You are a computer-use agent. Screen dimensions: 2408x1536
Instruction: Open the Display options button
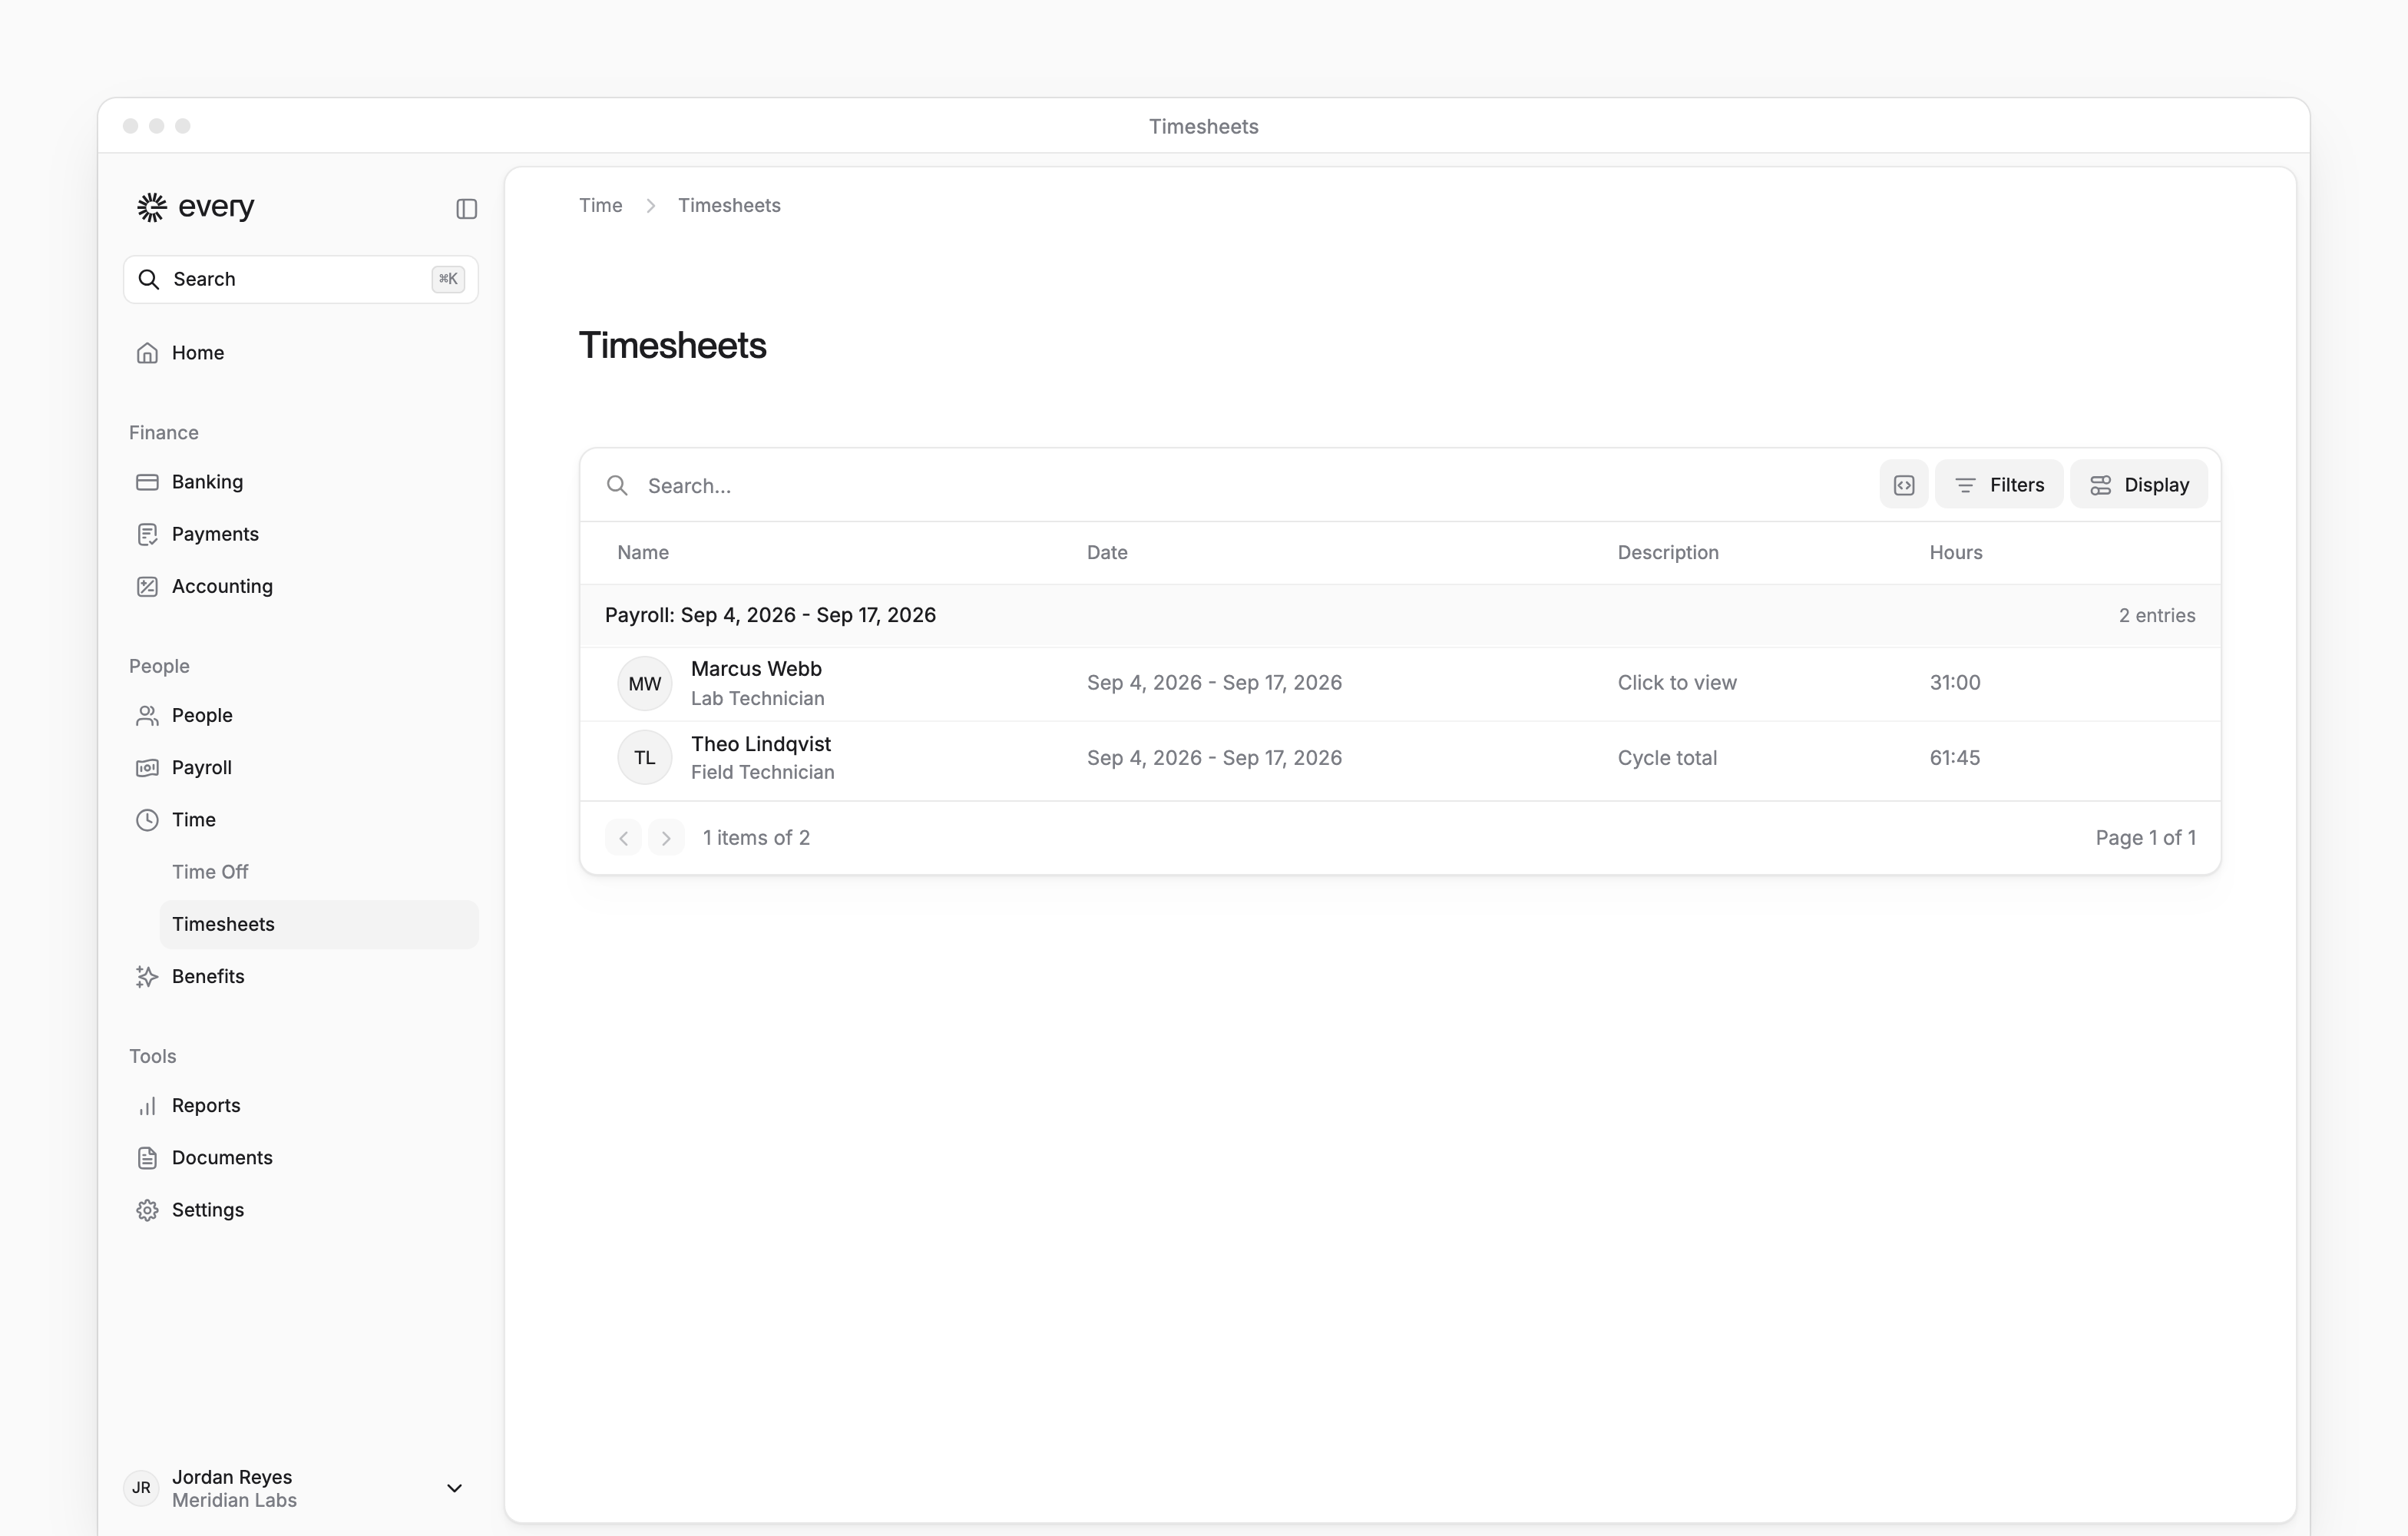click(2139, 485)
